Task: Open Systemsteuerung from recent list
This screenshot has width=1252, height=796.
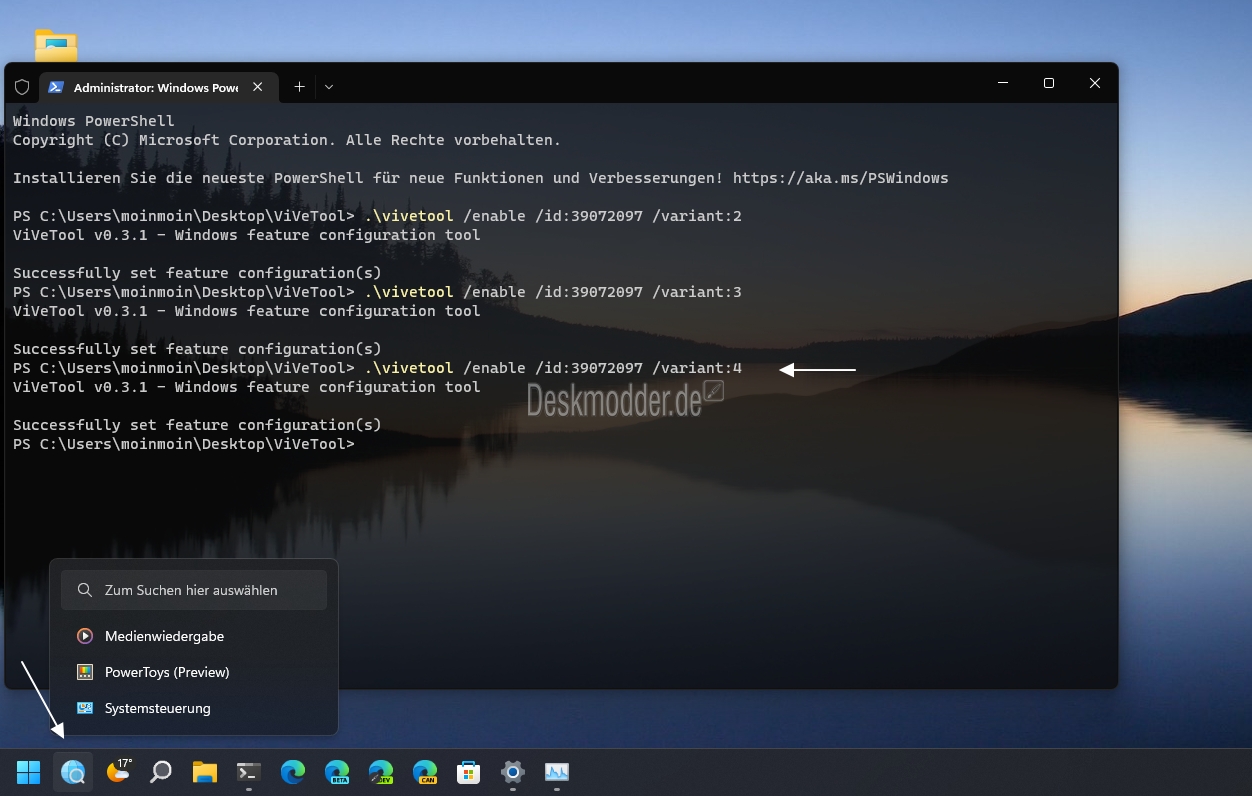Action: [x=194, y=708]
